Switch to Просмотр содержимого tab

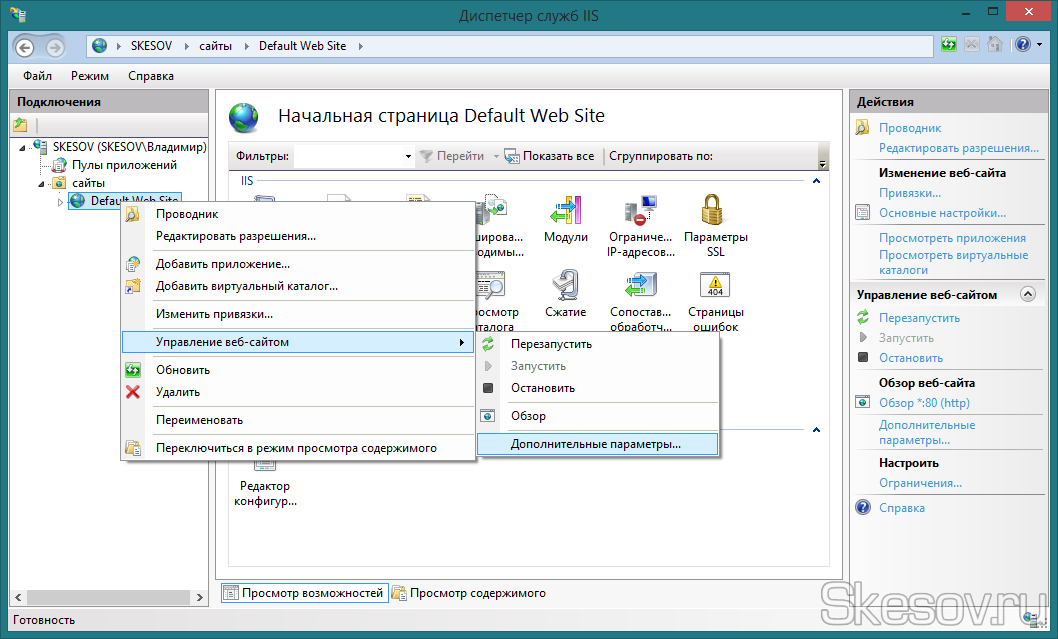coord(469,593)
